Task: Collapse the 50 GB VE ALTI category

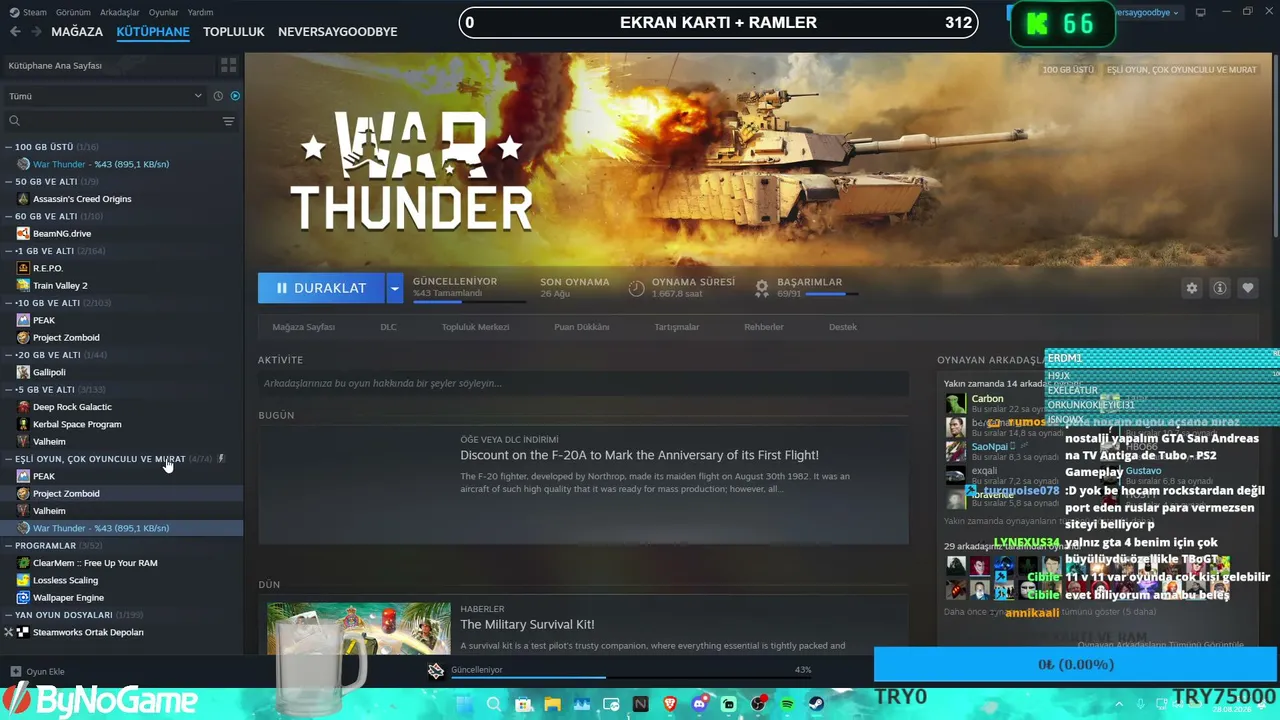Action: click(9, 181)
